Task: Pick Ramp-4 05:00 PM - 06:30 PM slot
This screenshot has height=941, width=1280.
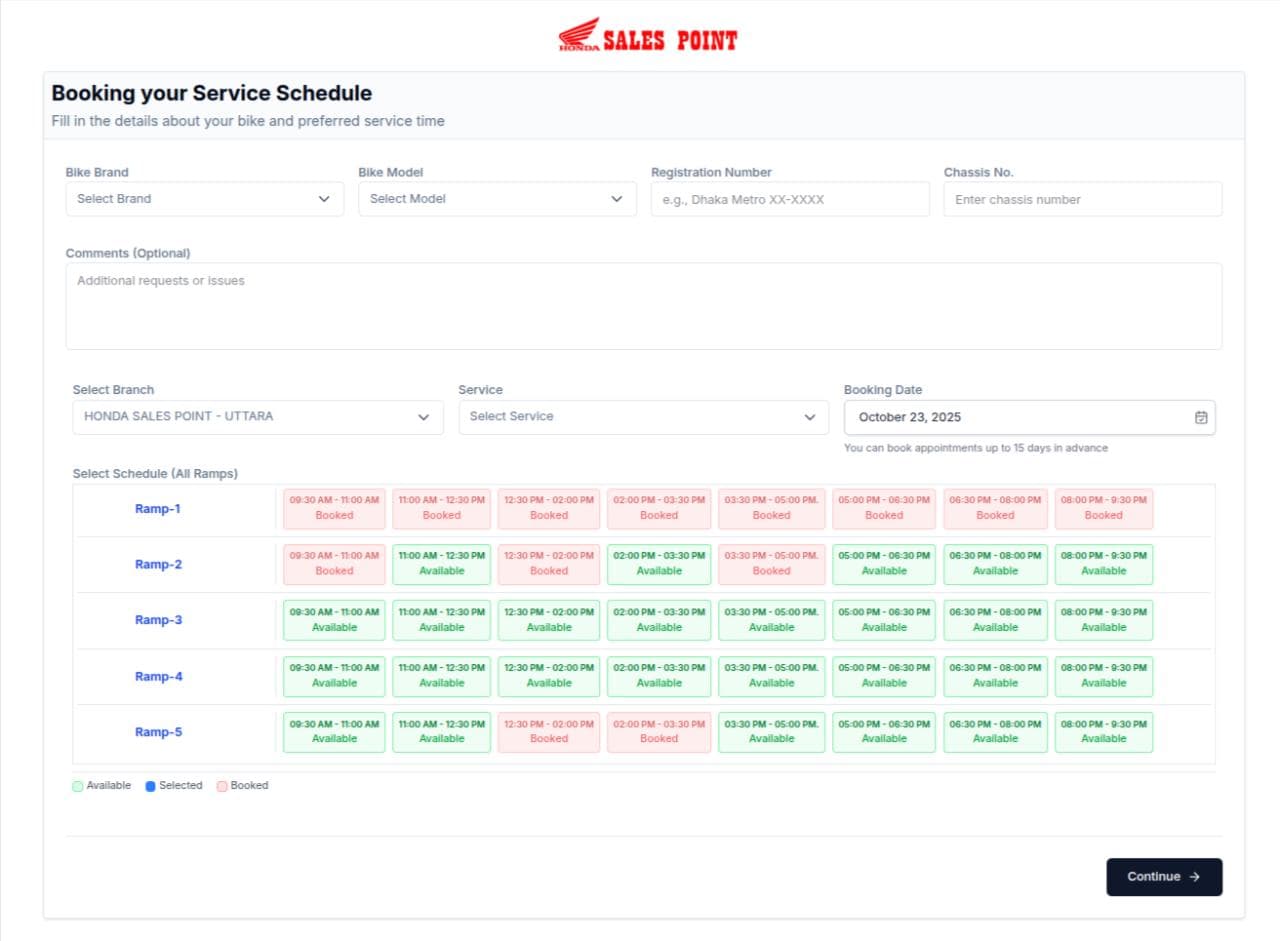Action: pyautogui.click(x=884, y=676)
